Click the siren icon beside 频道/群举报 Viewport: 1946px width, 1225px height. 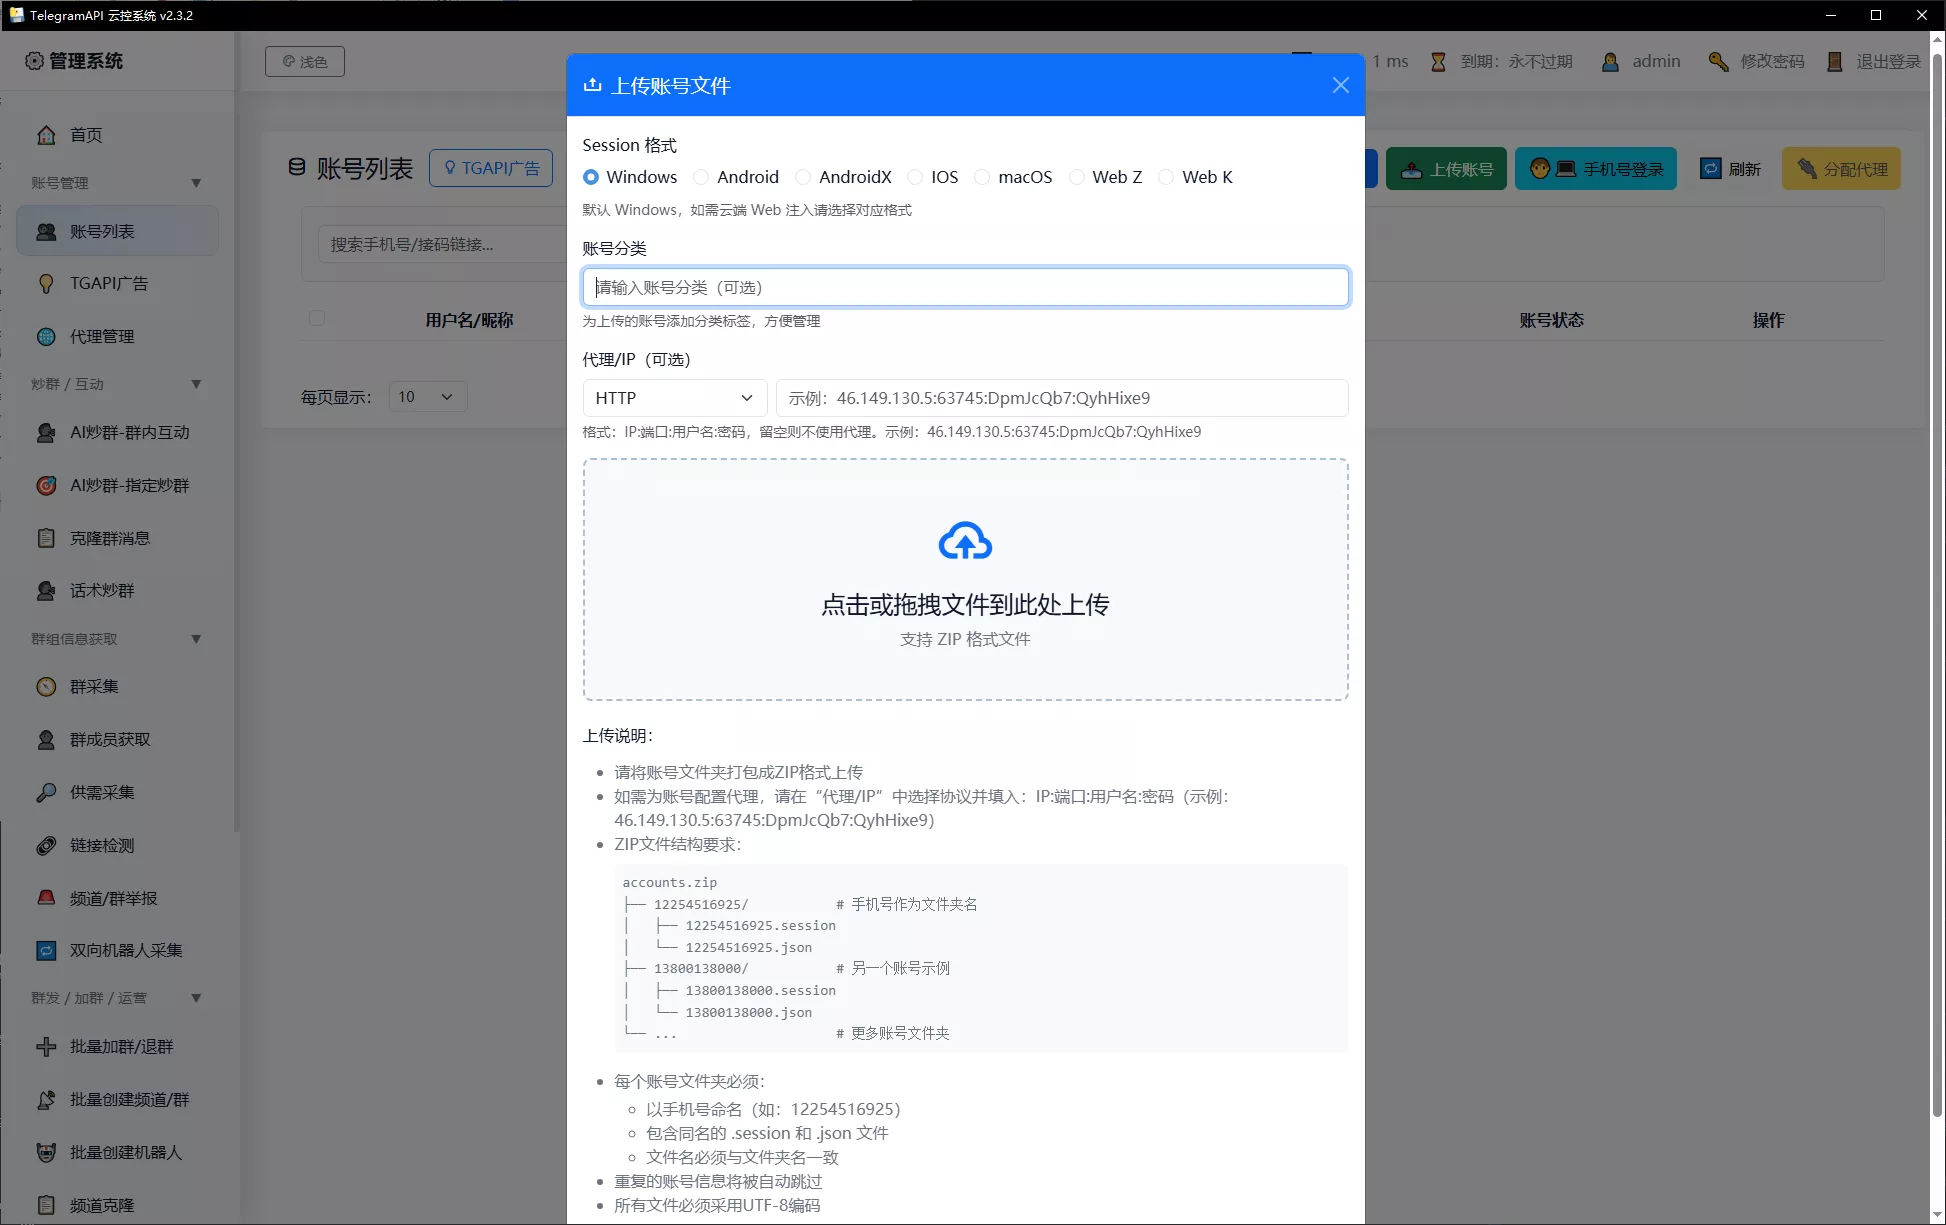pos(46,898)
